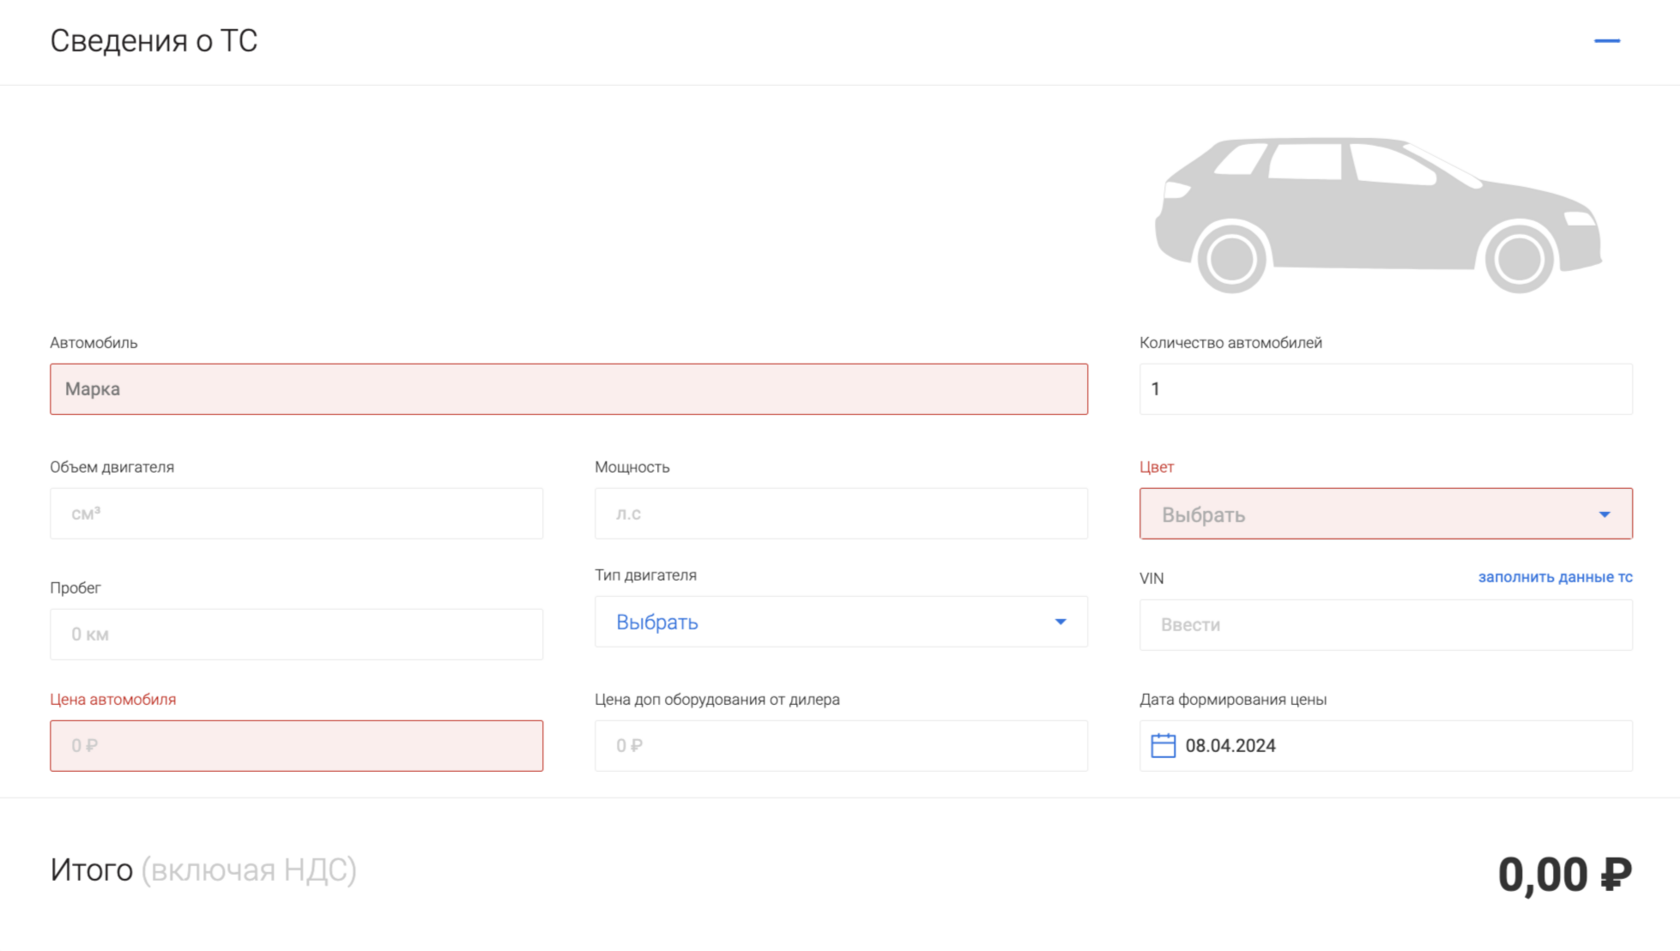Select Цена доп оборудования от дилера field
This screenshot has width=1680, height=951.
click(x=840, y=746)
